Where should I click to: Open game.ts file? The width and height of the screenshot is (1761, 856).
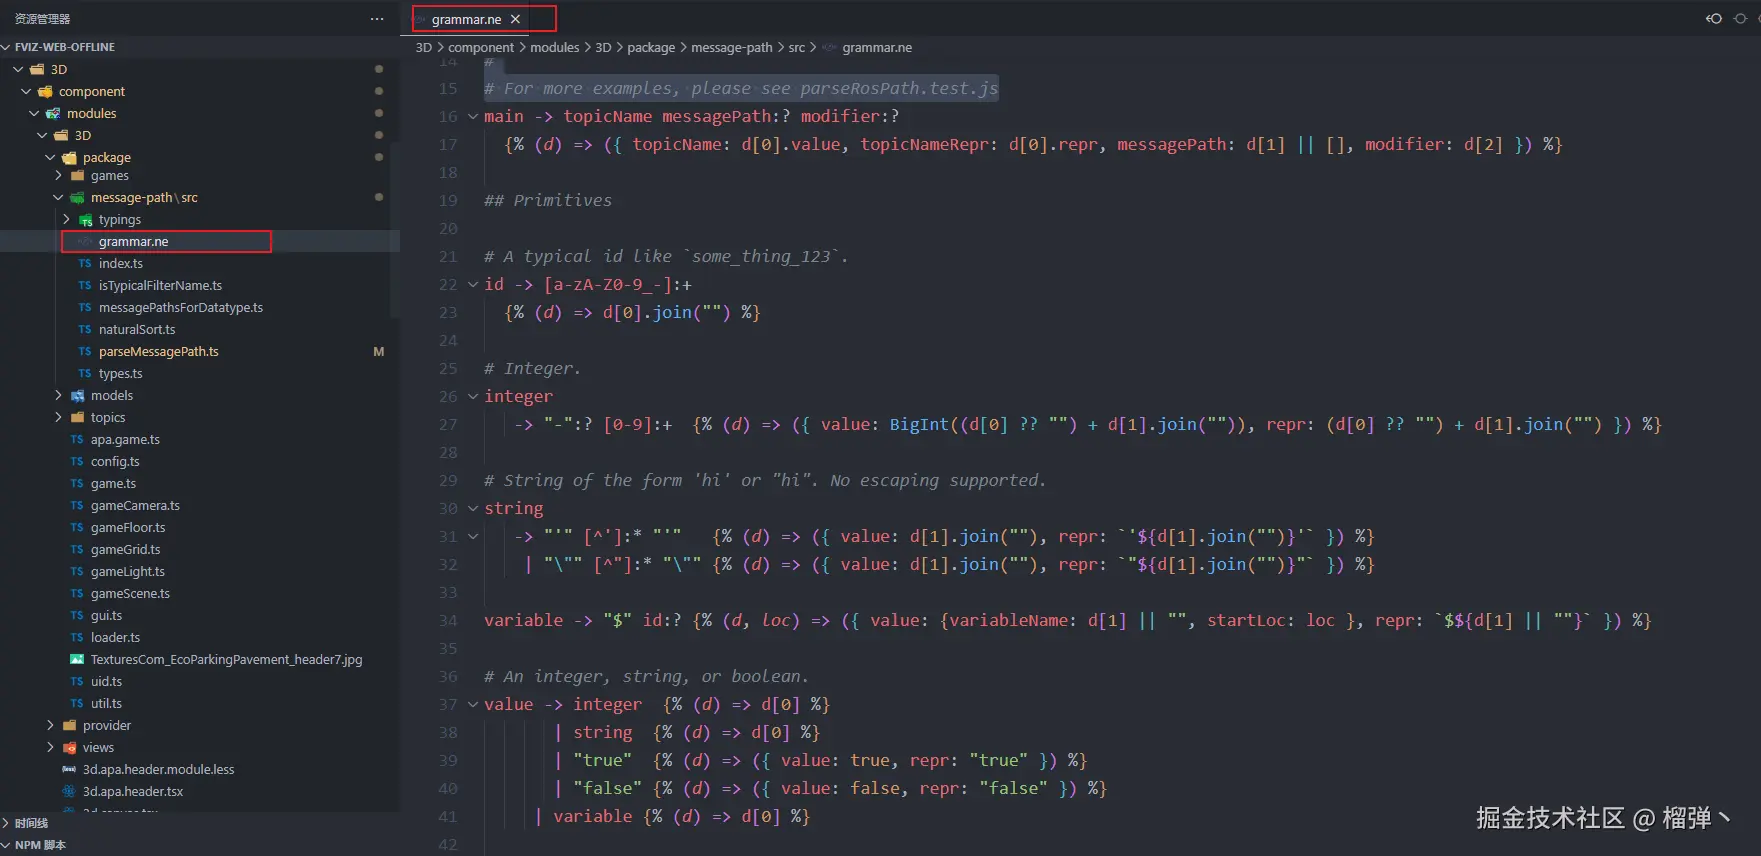coord(113,483)
